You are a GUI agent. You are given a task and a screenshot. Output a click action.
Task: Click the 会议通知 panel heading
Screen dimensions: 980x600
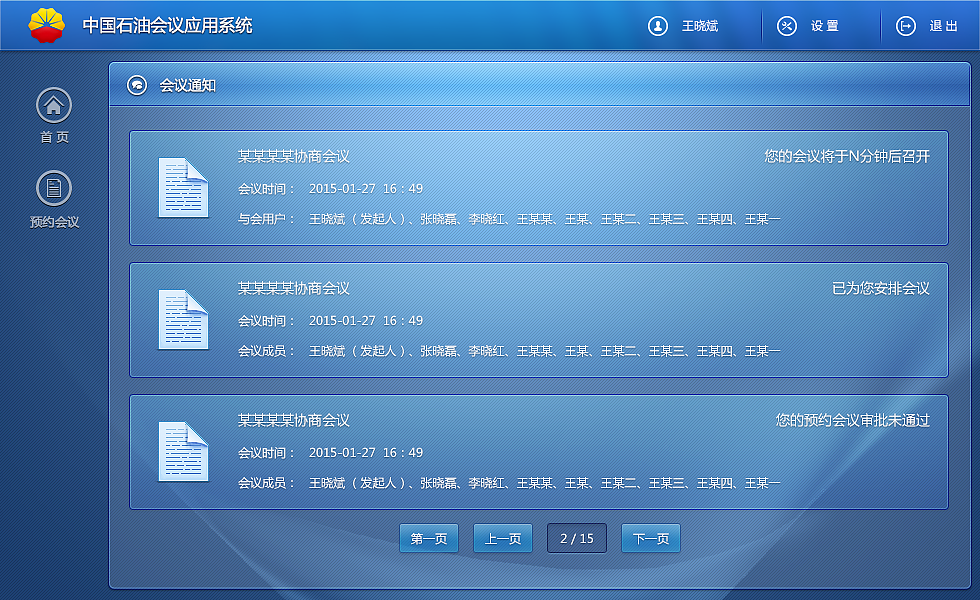coord(188,85)
